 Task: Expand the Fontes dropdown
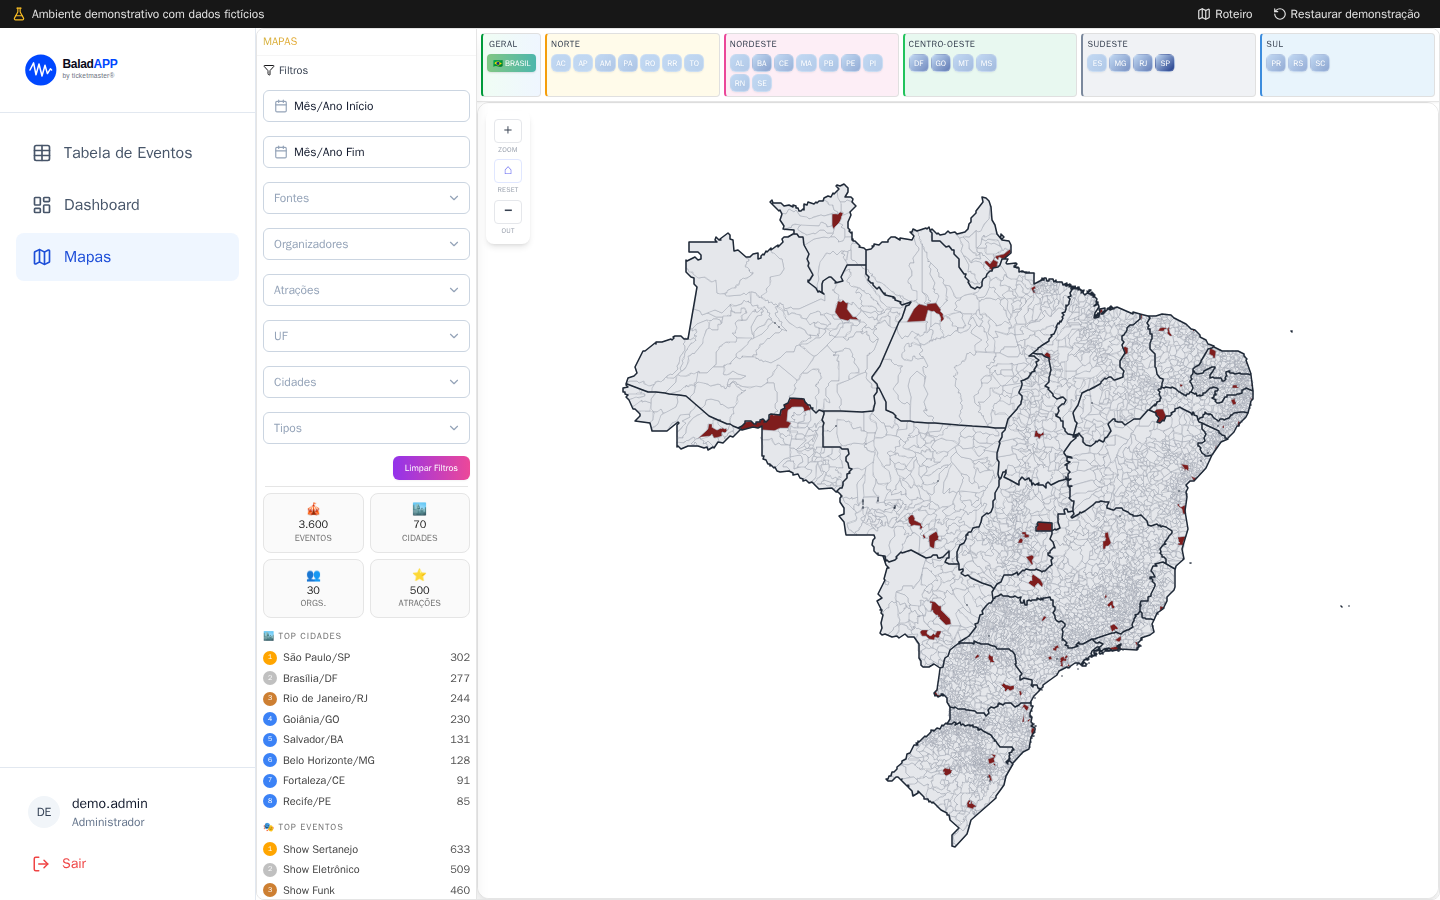click(366, 198)
